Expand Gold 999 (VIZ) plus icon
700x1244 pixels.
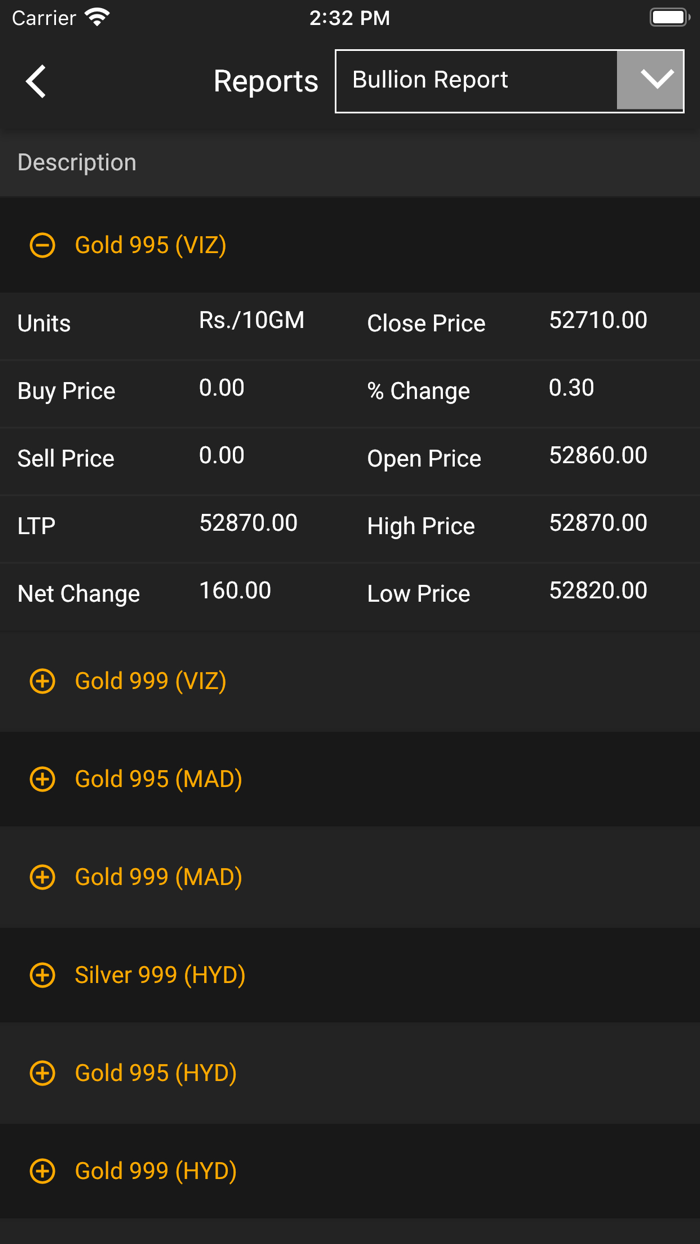point(42,681)
